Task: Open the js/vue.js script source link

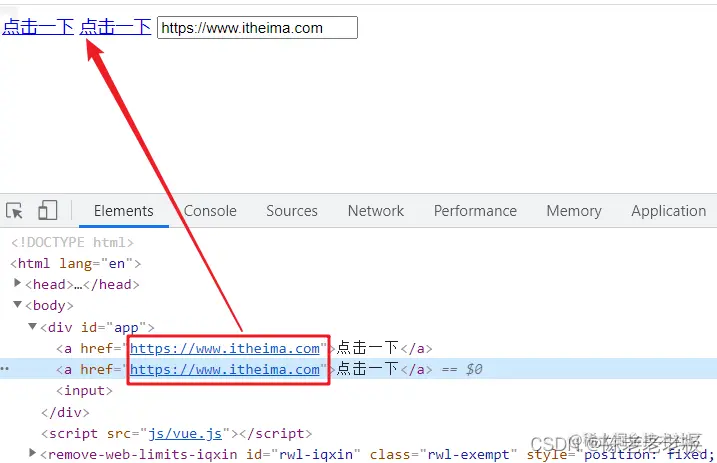Action: [185, 434]
